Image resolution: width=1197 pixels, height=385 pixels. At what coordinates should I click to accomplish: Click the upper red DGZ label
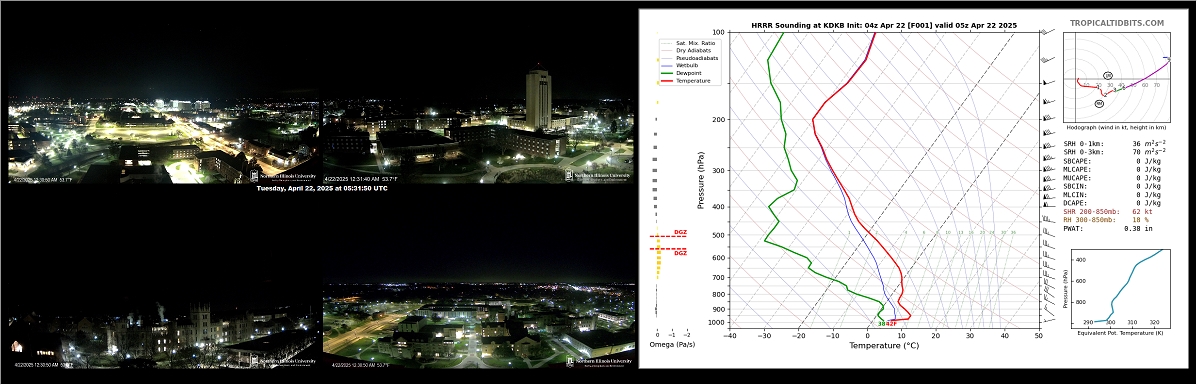tap(680, 232)
